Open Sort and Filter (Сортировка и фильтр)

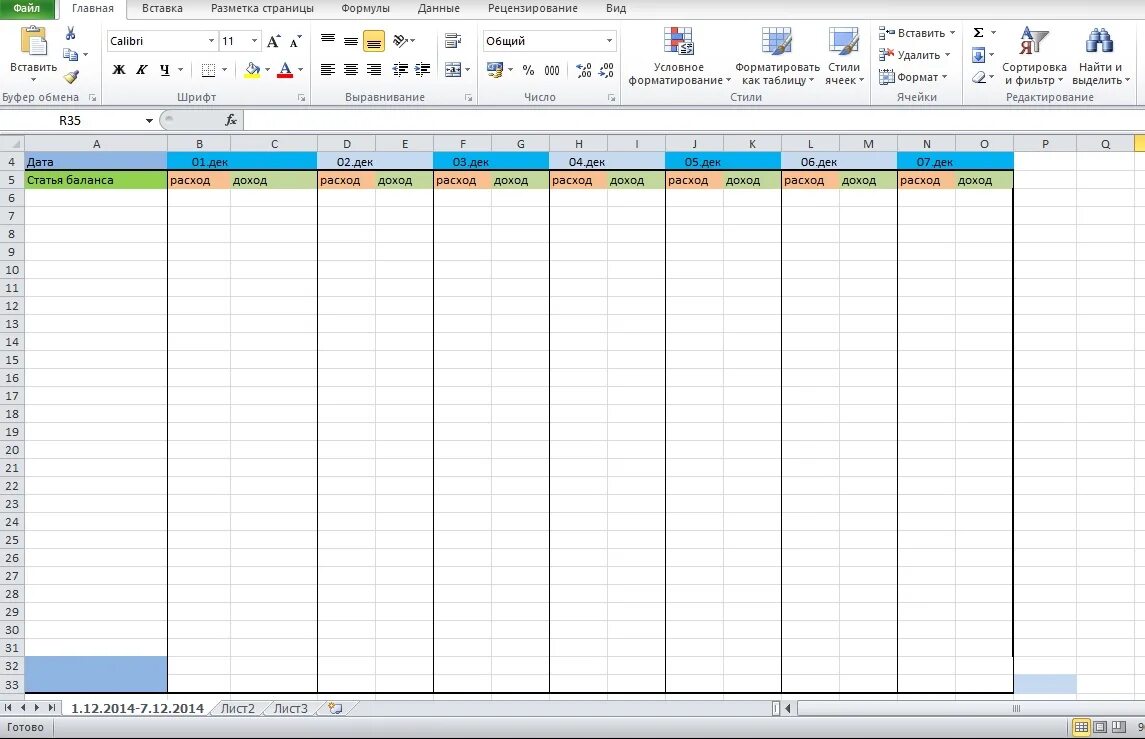[1034, 57]
